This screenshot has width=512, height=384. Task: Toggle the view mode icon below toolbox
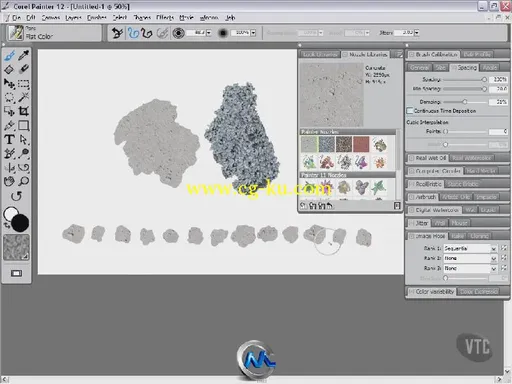click(x=16, y=273)
